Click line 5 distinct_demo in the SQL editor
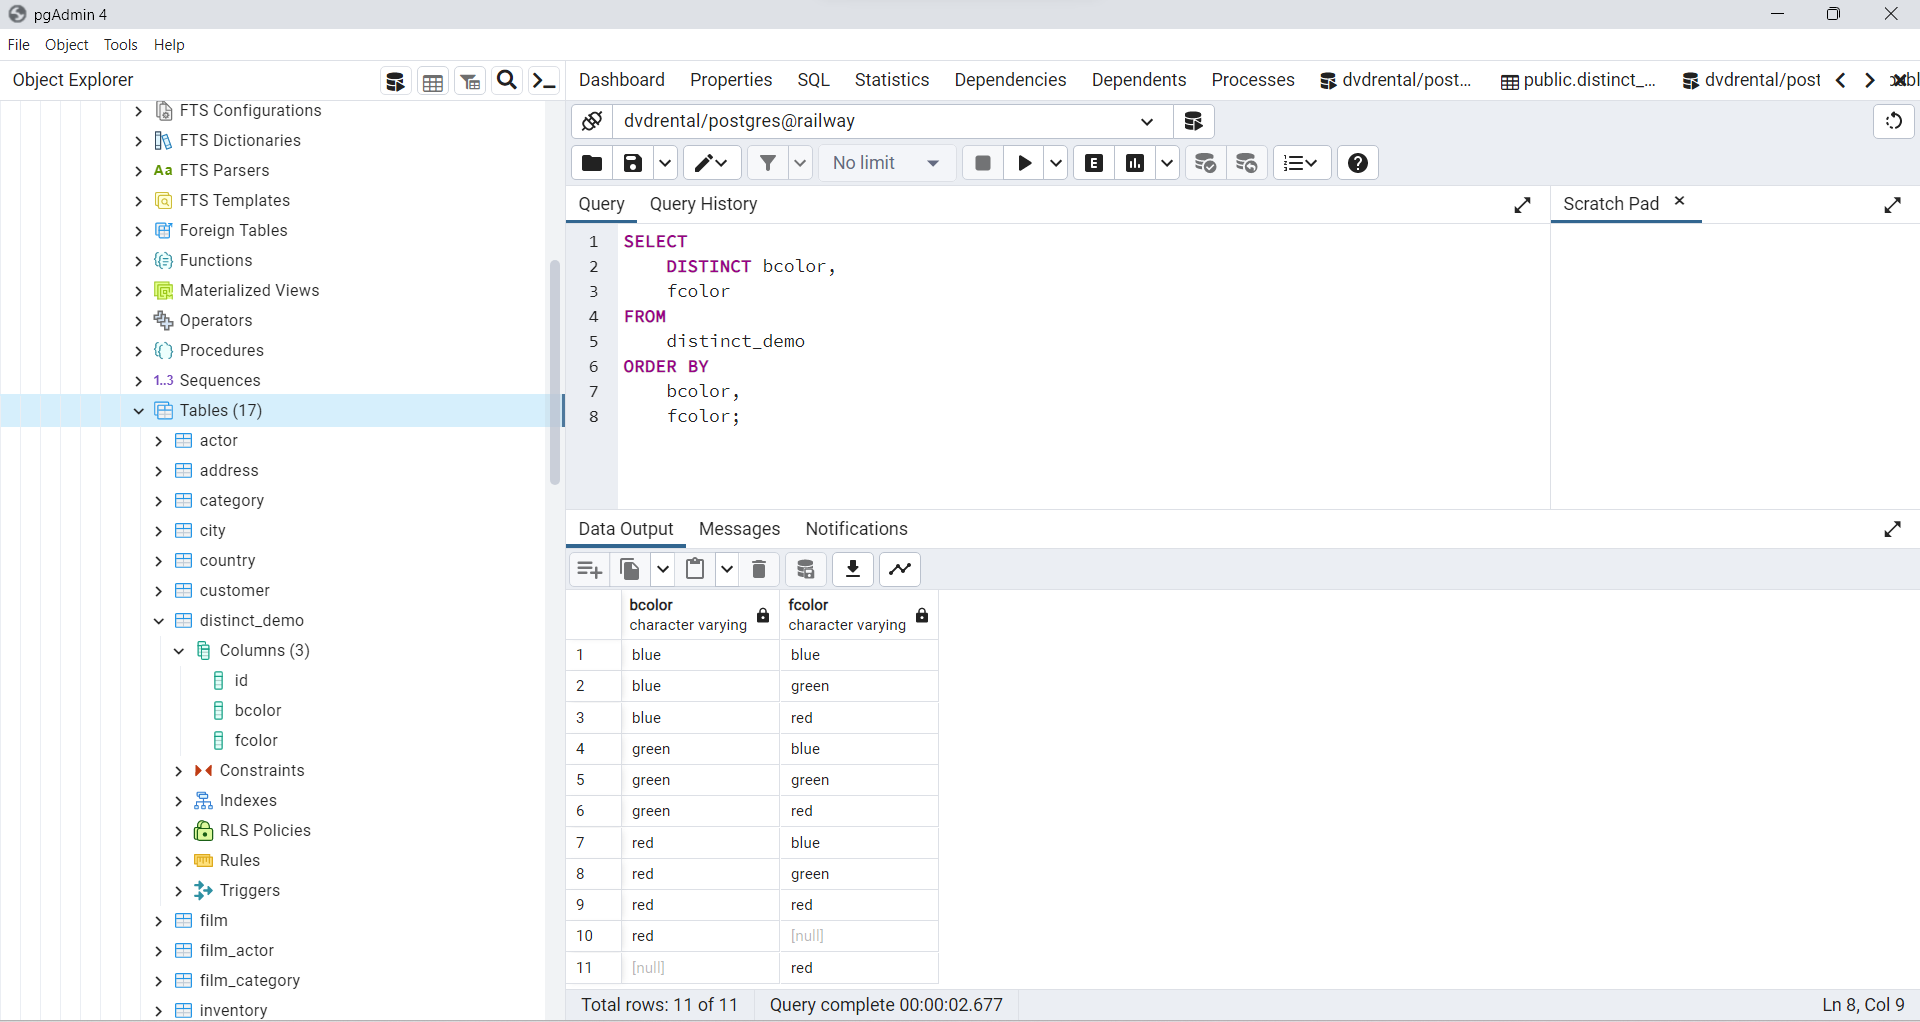Viewport: 1920px width, 1022px height. coord(735,342)
